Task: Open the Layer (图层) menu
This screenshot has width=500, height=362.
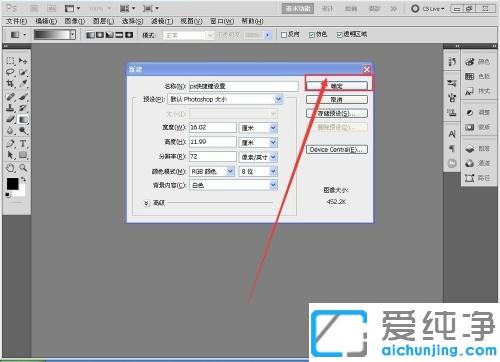Action: (x=103, y=21)
